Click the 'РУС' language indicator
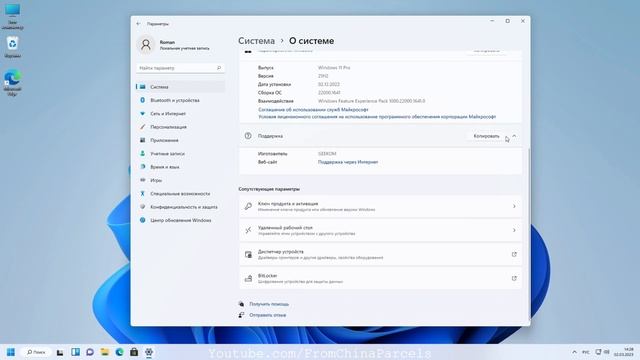Image resolution: width=640 pixels, height=360 pixels. [x=586, y=352]
